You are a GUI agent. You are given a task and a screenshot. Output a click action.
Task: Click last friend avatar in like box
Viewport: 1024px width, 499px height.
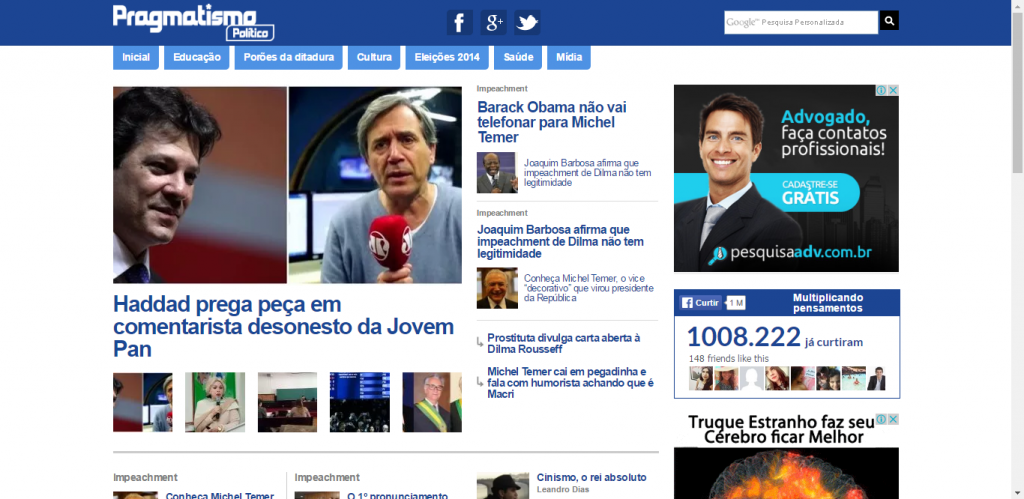tap(876, 378)
